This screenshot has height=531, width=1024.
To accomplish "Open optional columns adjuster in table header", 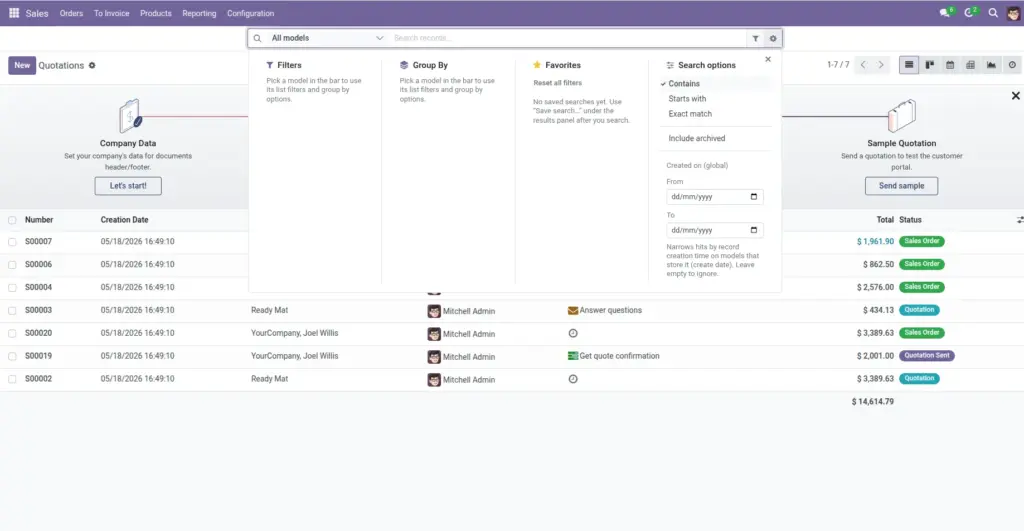I will pyautogui.click(x=1019, y=220).
